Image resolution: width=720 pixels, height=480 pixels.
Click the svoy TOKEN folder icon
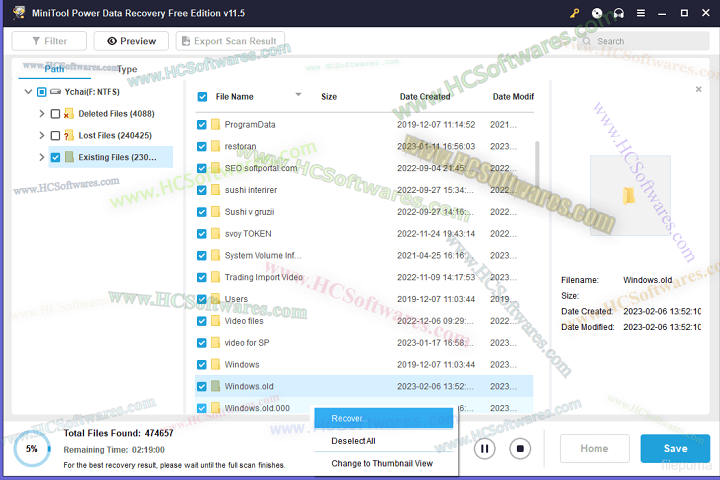(215, 233)
